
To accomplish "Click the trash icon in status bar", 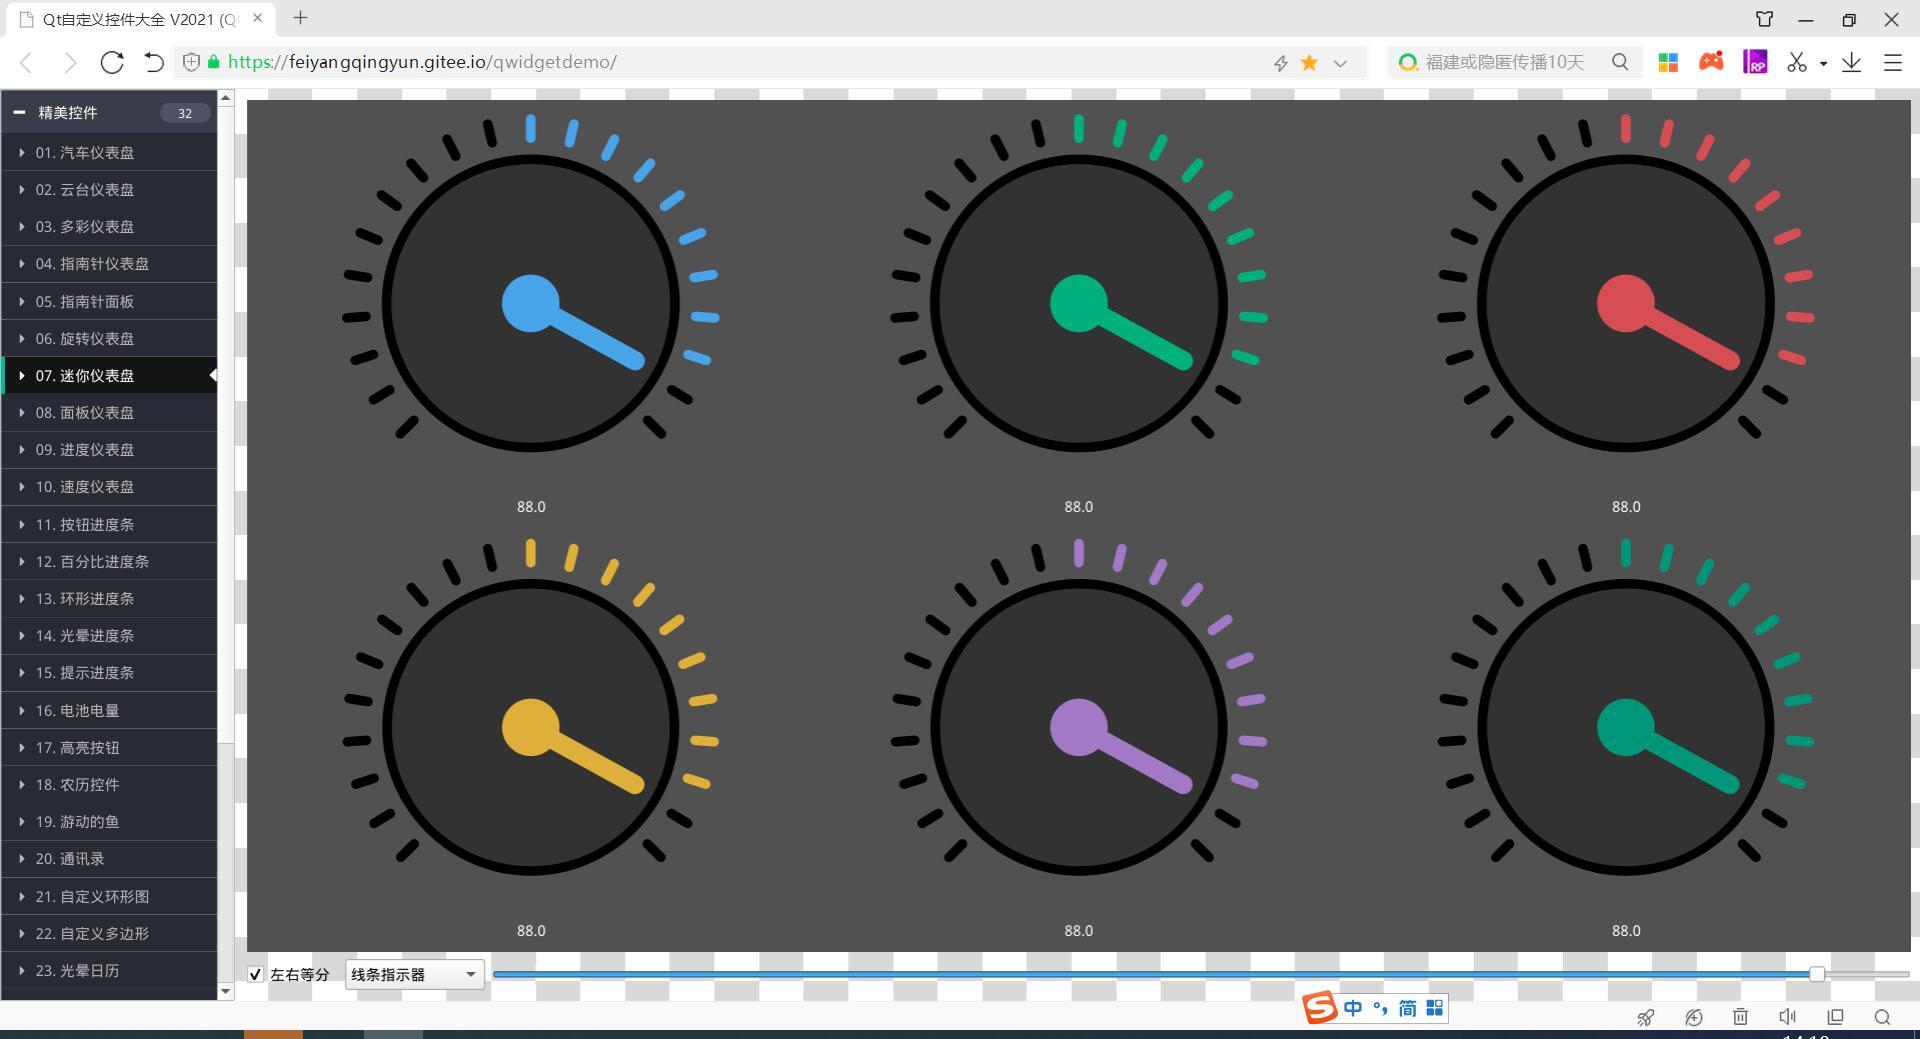I will point(1740,1017).
